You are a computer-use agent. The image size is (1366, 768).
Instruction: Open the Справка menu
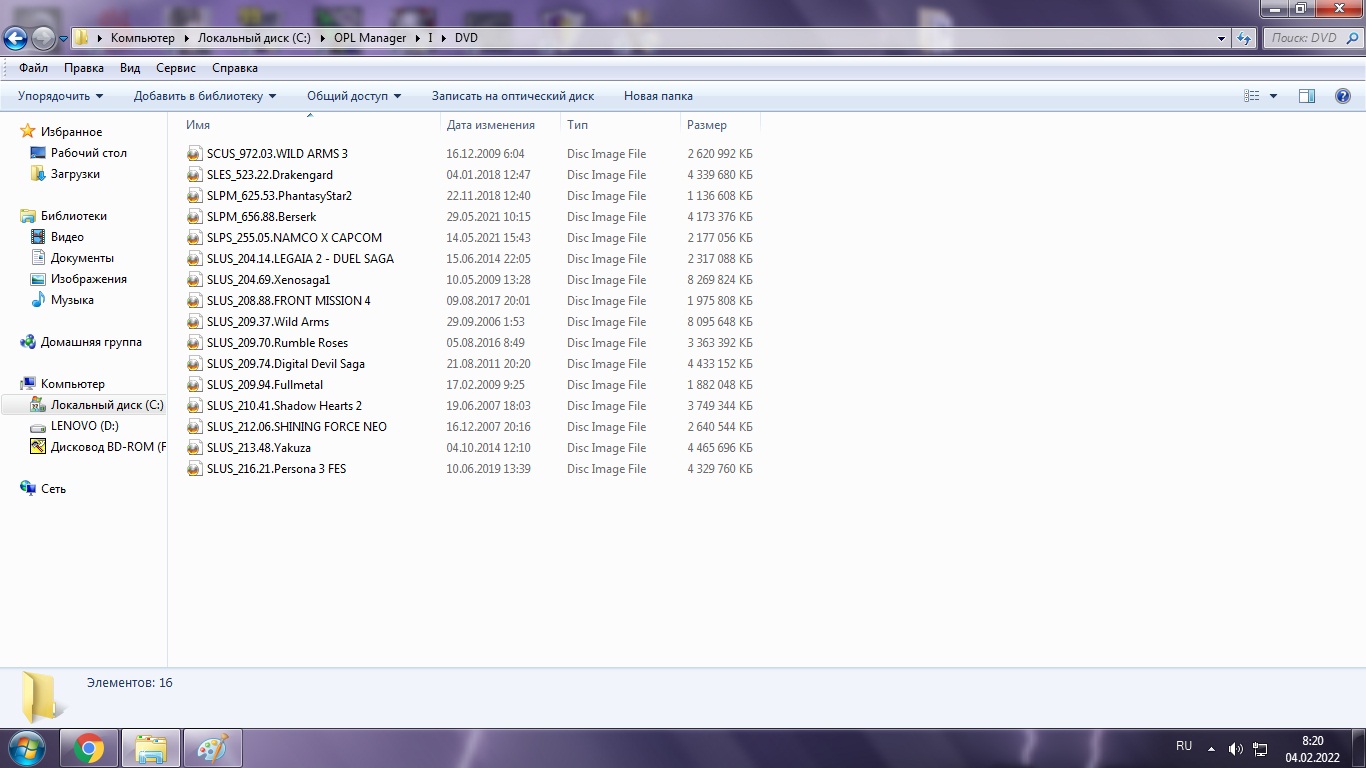235,68
